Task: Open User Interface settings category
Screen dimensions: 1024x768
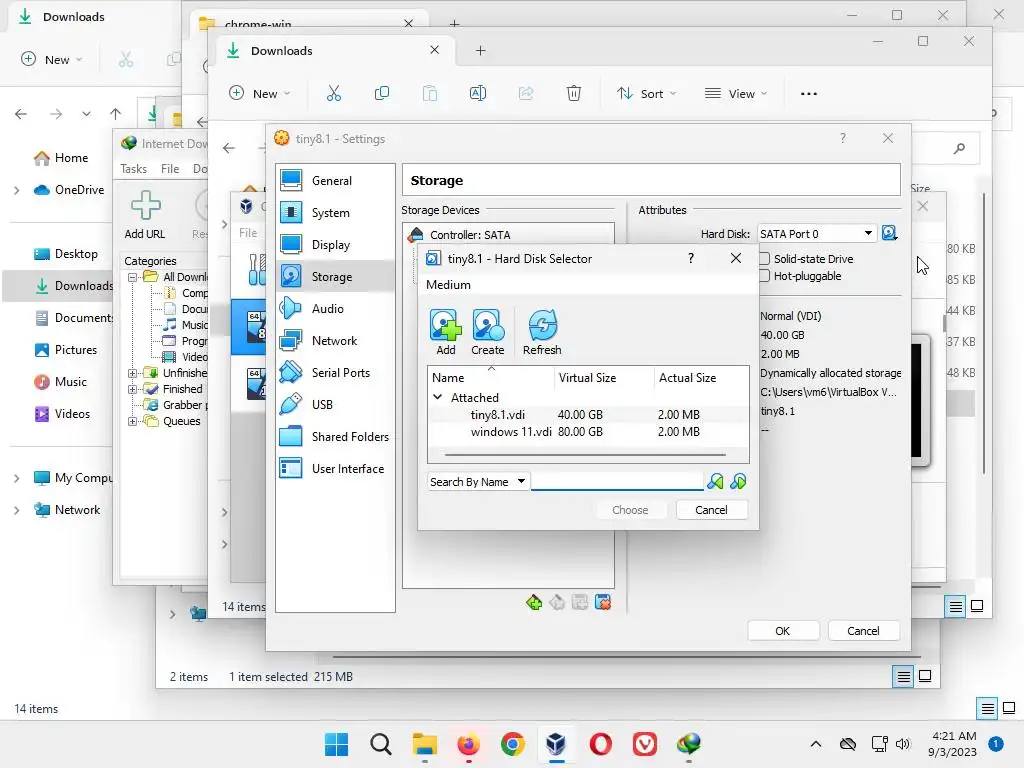Action: point(335,468)
